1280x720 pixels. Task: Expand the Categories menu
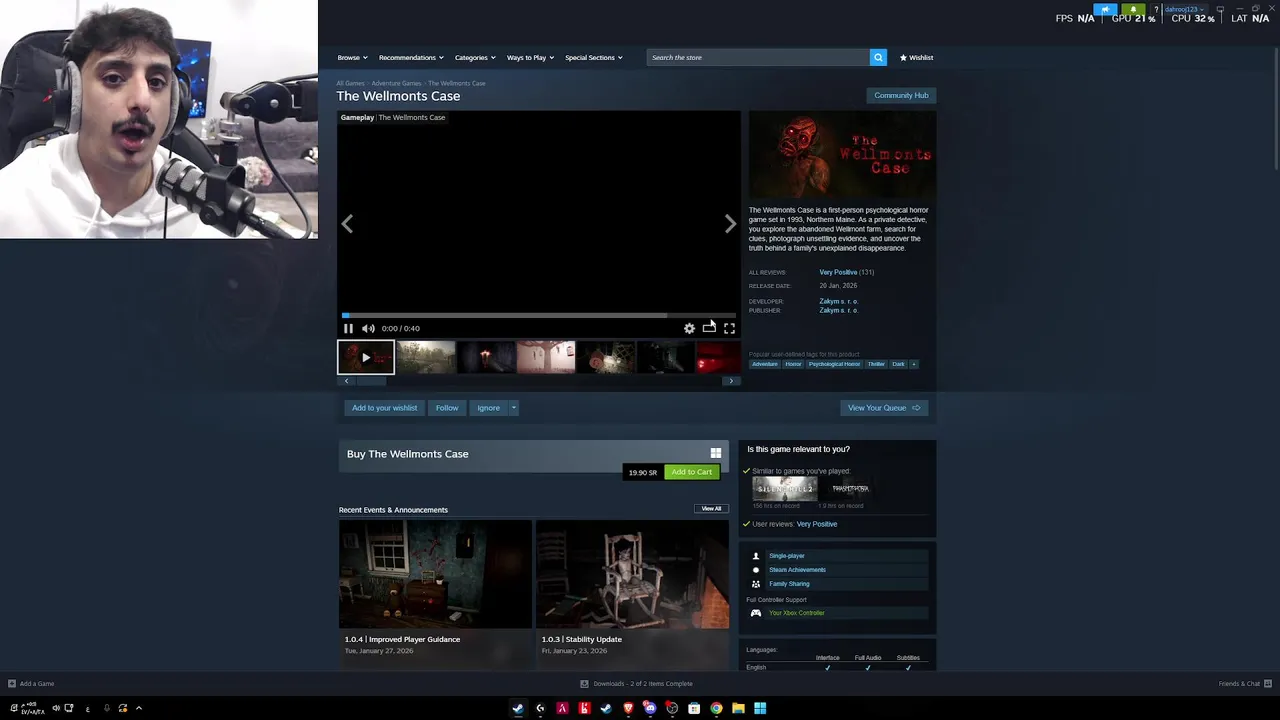click(x=474, y=57)
